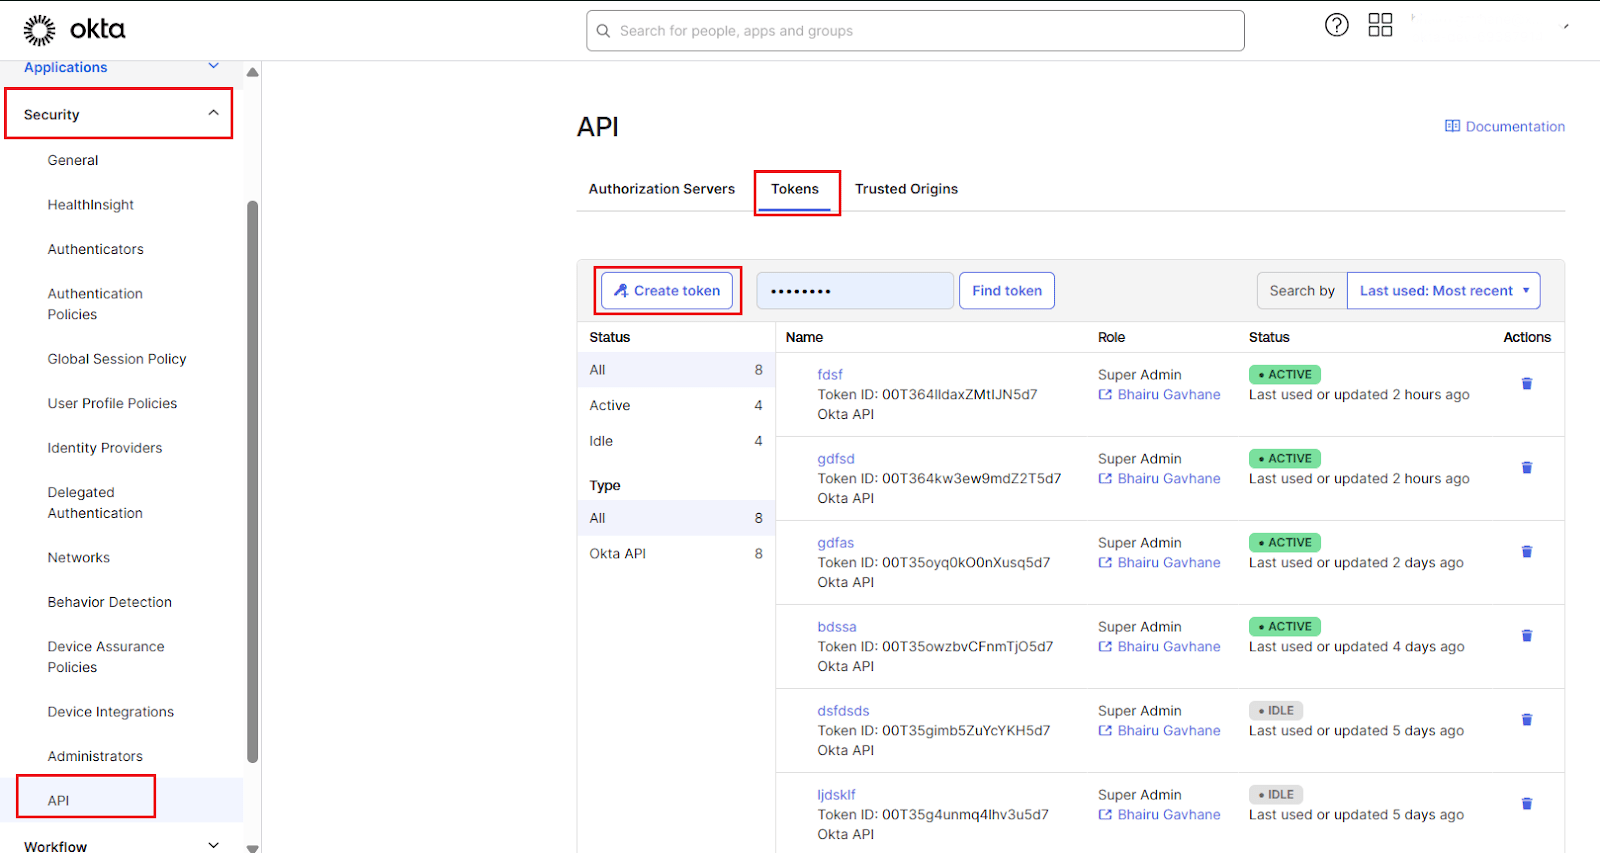Open General under Security
Image resolution: width=1600 pixels, height=853 pixels.
tap(73, 160)
